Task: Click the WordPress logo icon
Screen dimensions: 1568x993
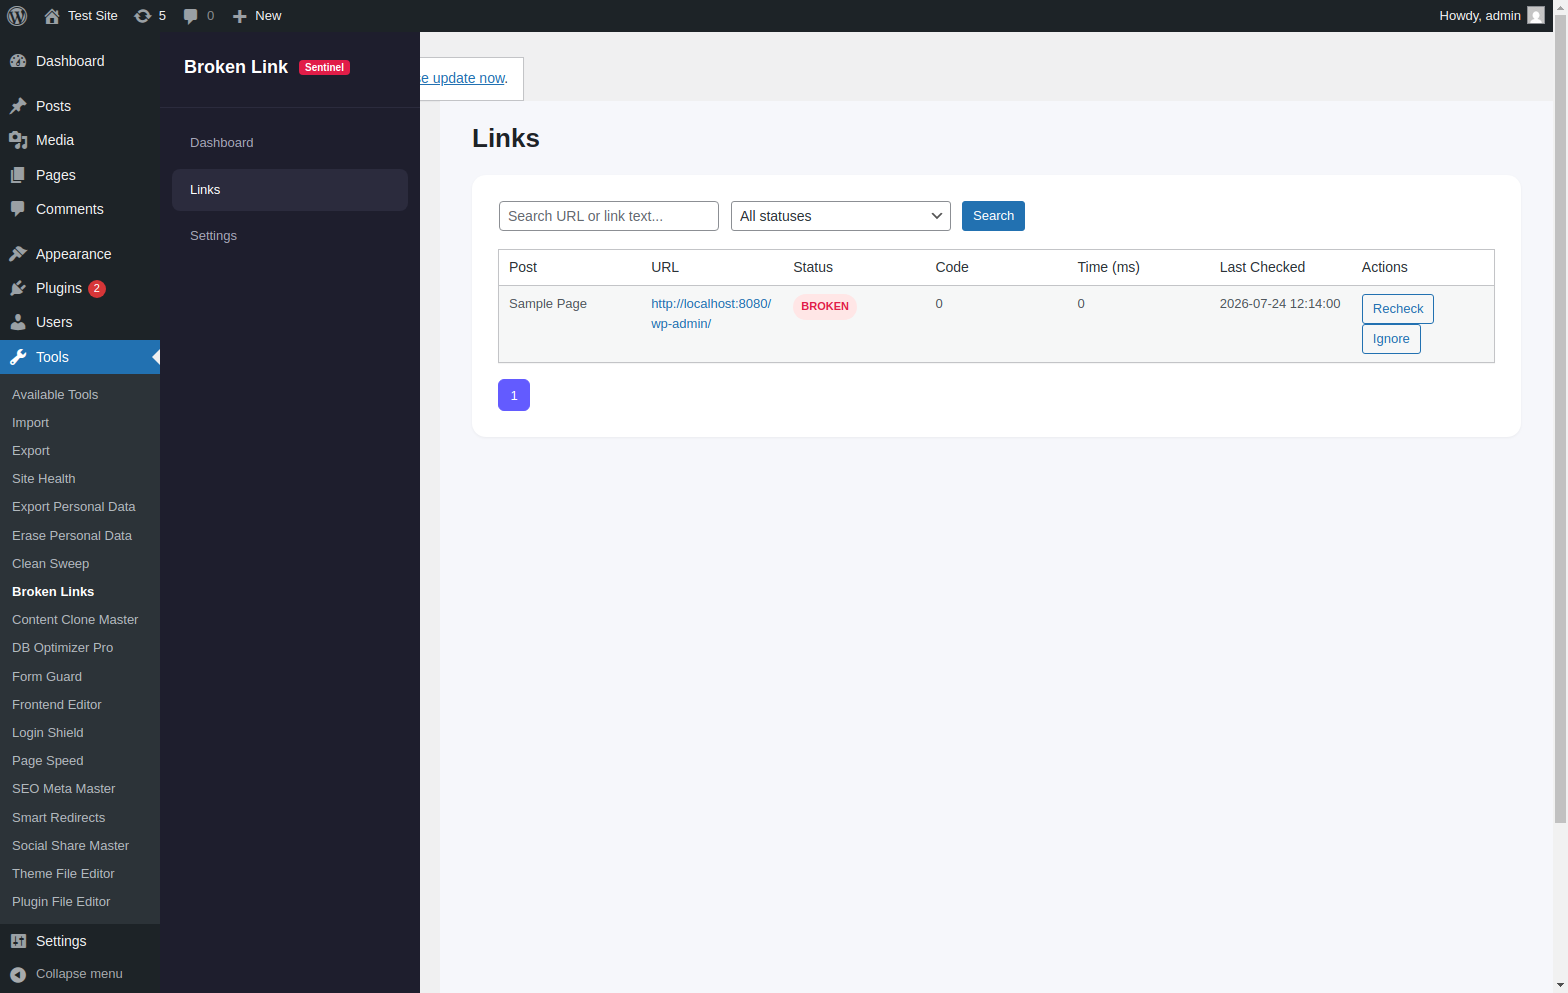Action: click(x=17, y=16)
